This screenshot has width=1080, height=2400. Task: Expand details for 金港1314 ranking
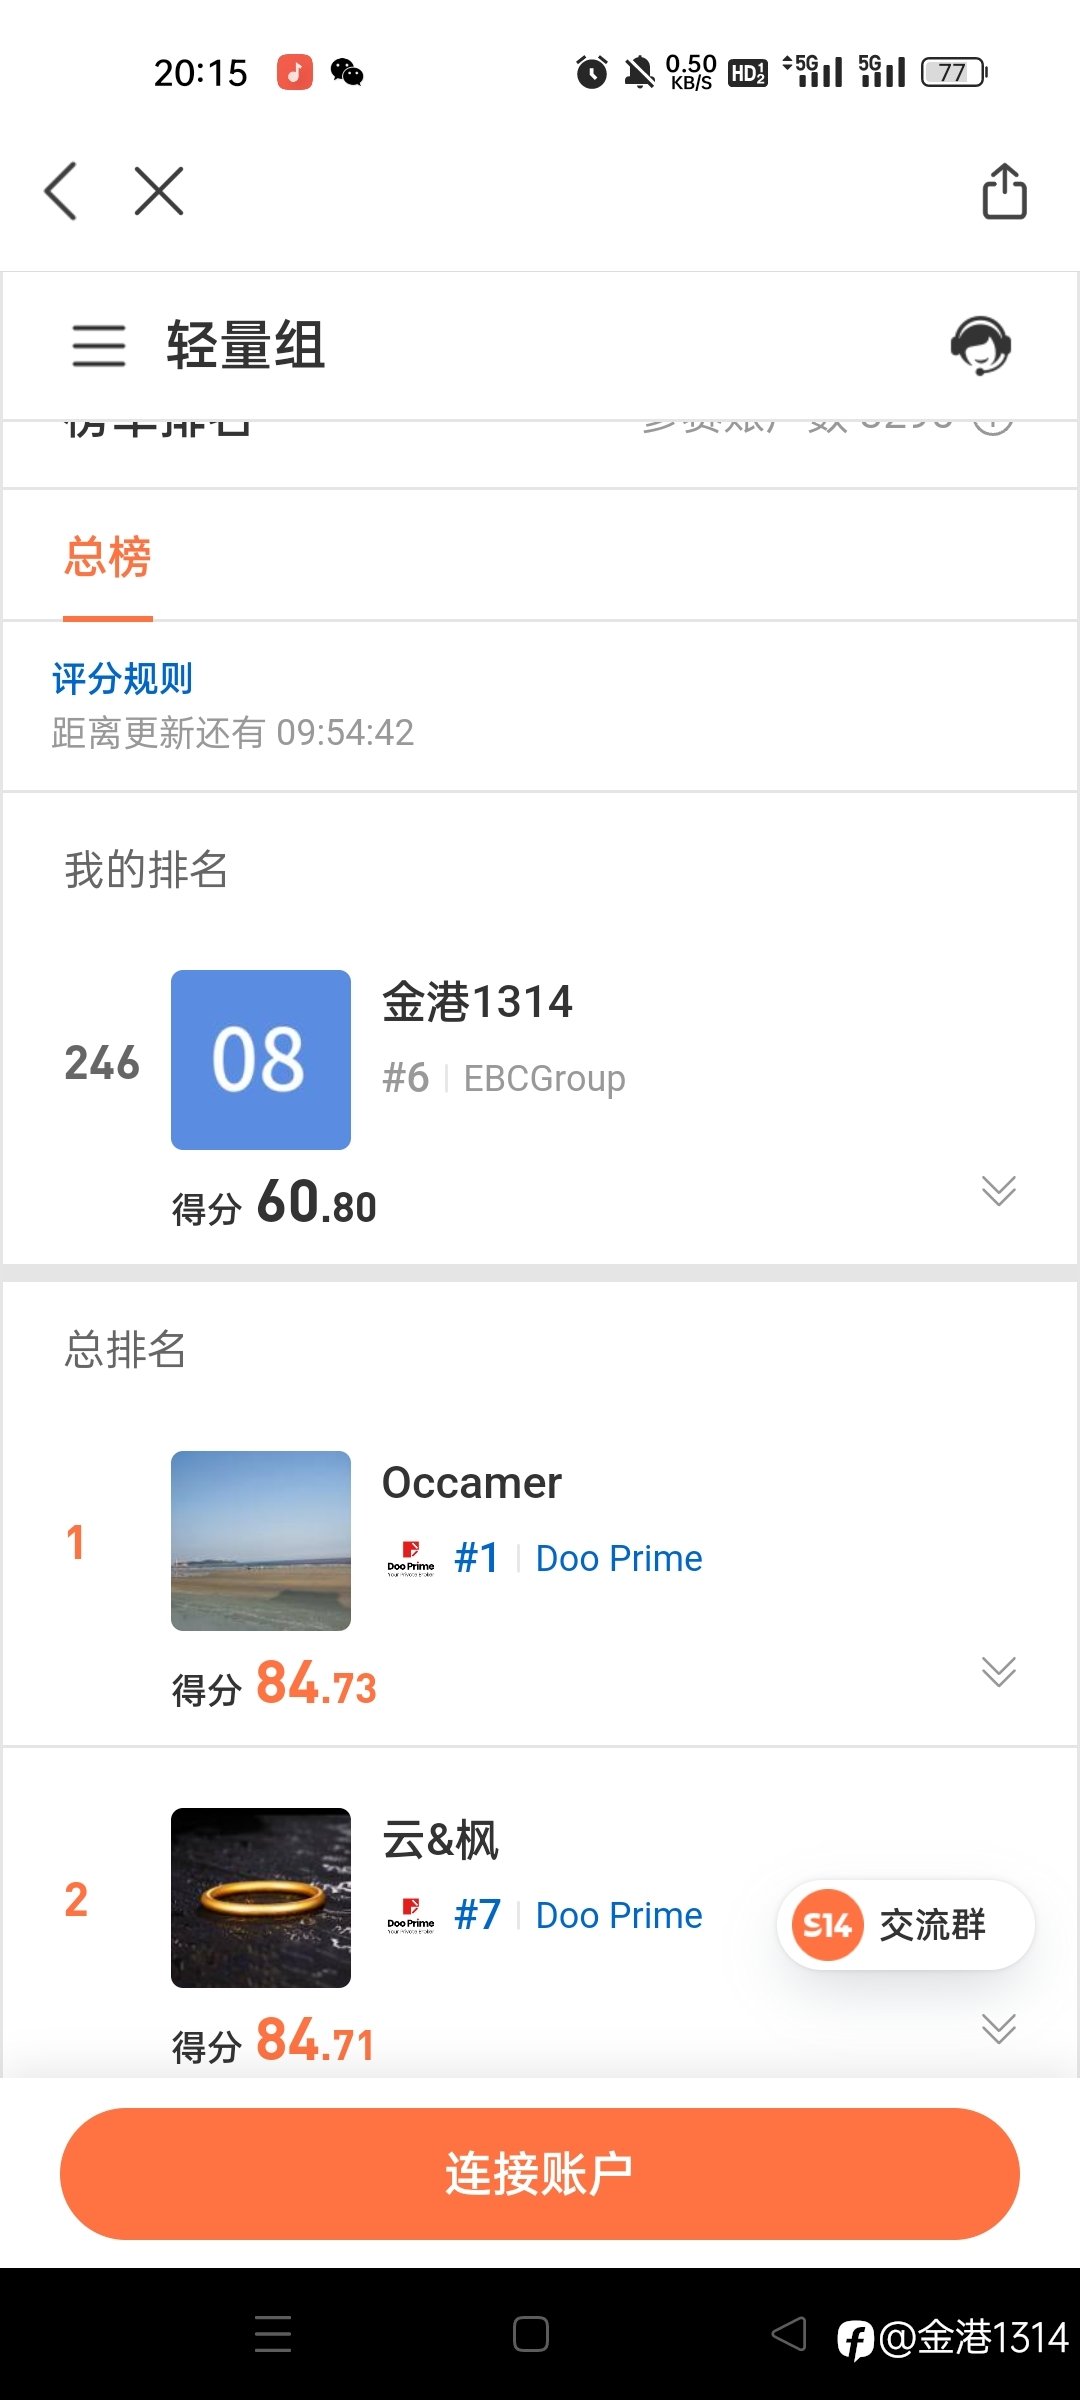click(x=998, y=1190)
